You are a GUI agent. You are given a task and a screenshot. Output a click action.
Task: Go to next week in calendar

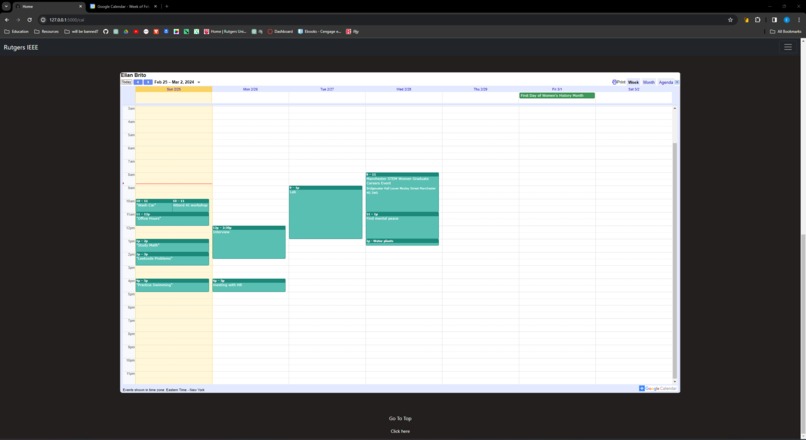[x=148, y=82]
